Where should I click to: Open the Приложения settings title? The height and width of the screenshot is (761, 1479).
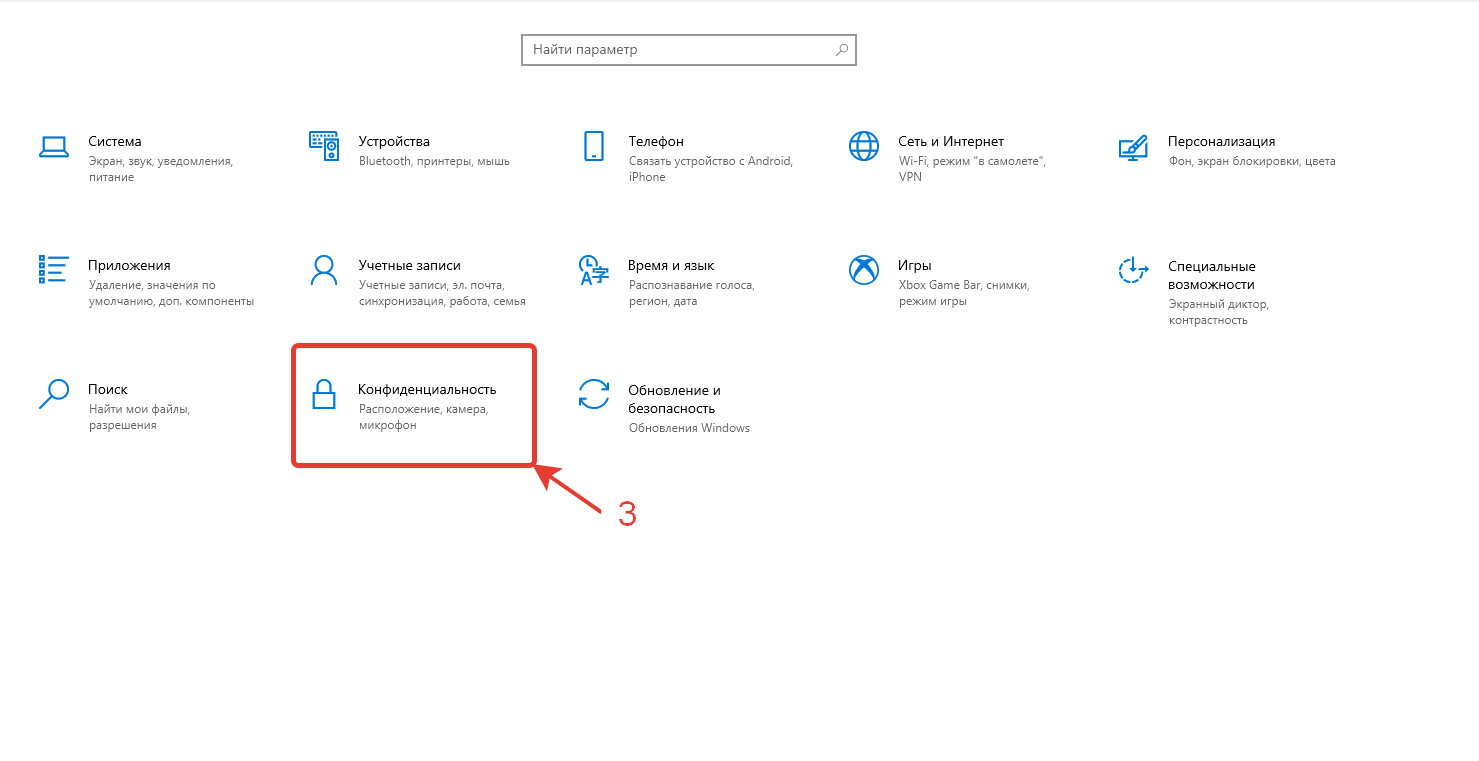pyautogui.click(x=129, y=265)
